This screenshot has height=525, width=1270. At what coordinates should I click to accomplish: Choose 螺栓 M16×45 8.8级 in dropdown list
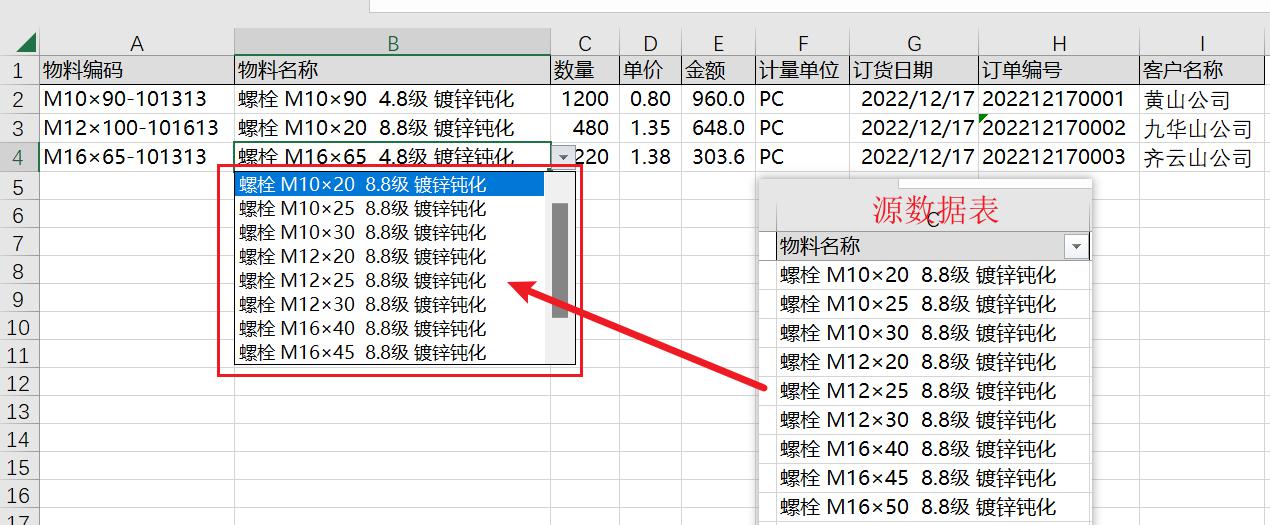[391, 352]
